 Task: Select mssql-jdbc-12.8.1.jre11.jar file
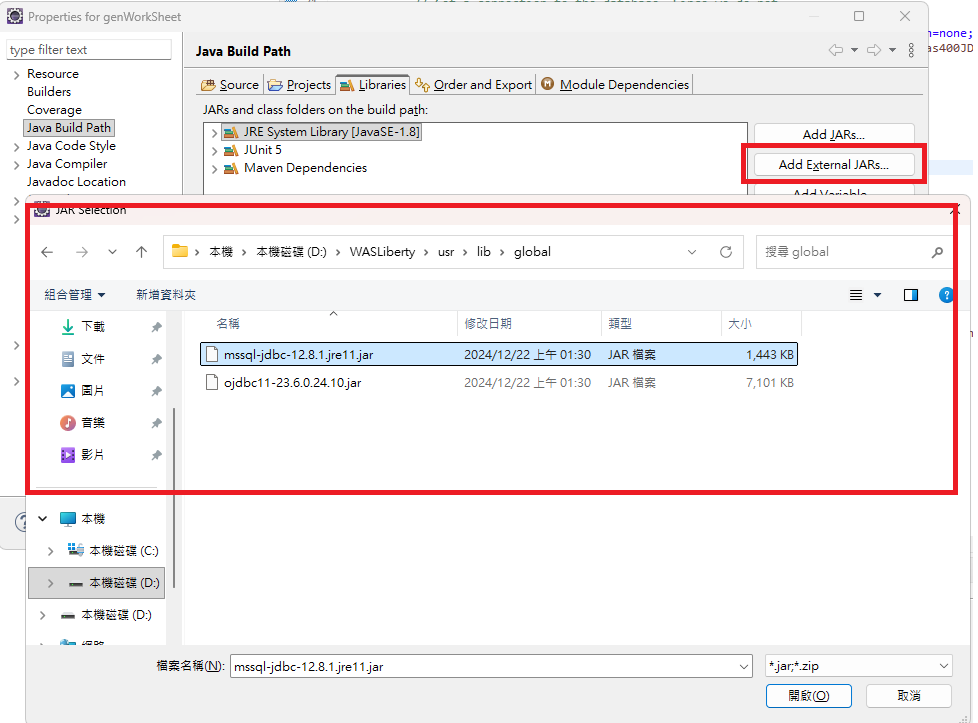pyautogui.click(x=499, y=354)
